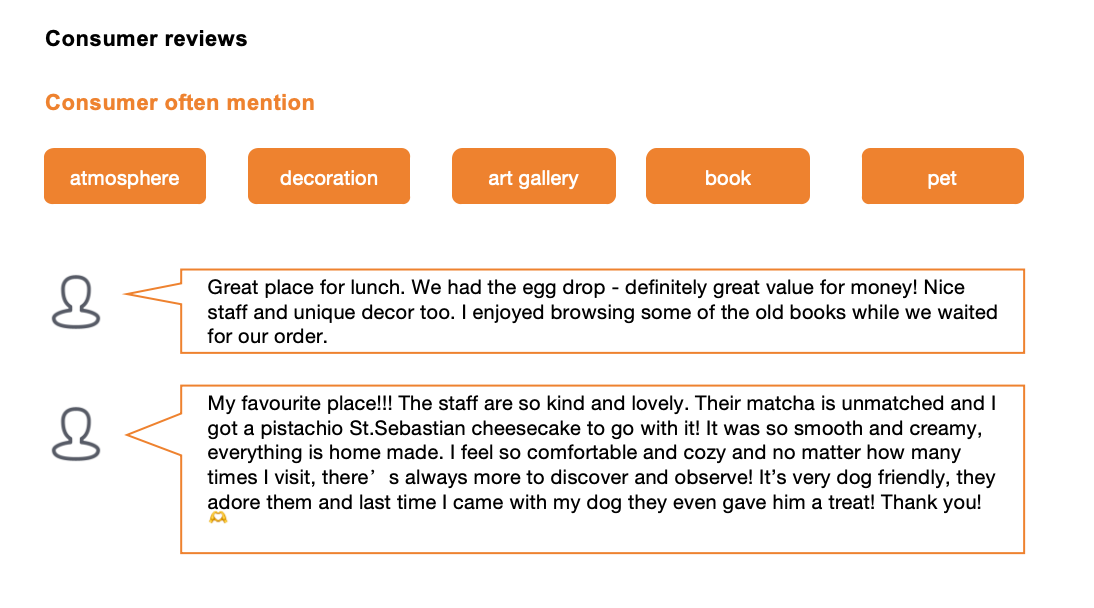Click the yellow heart-hands emoji
1094x608 pixels.
pyautogui.click(x=218, y=517)
